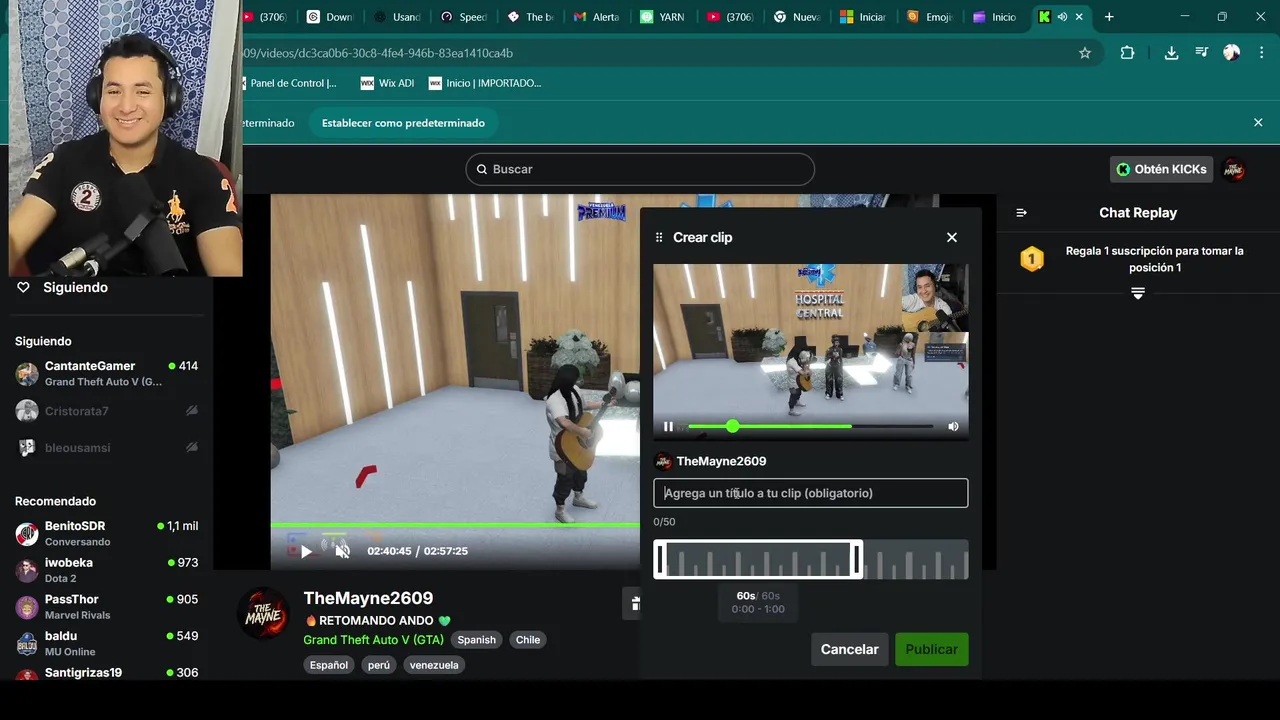Viewport: 1280px width, 720px height.
Task: Click TheMayne2609 channel avatar
Action: [264, 612]
